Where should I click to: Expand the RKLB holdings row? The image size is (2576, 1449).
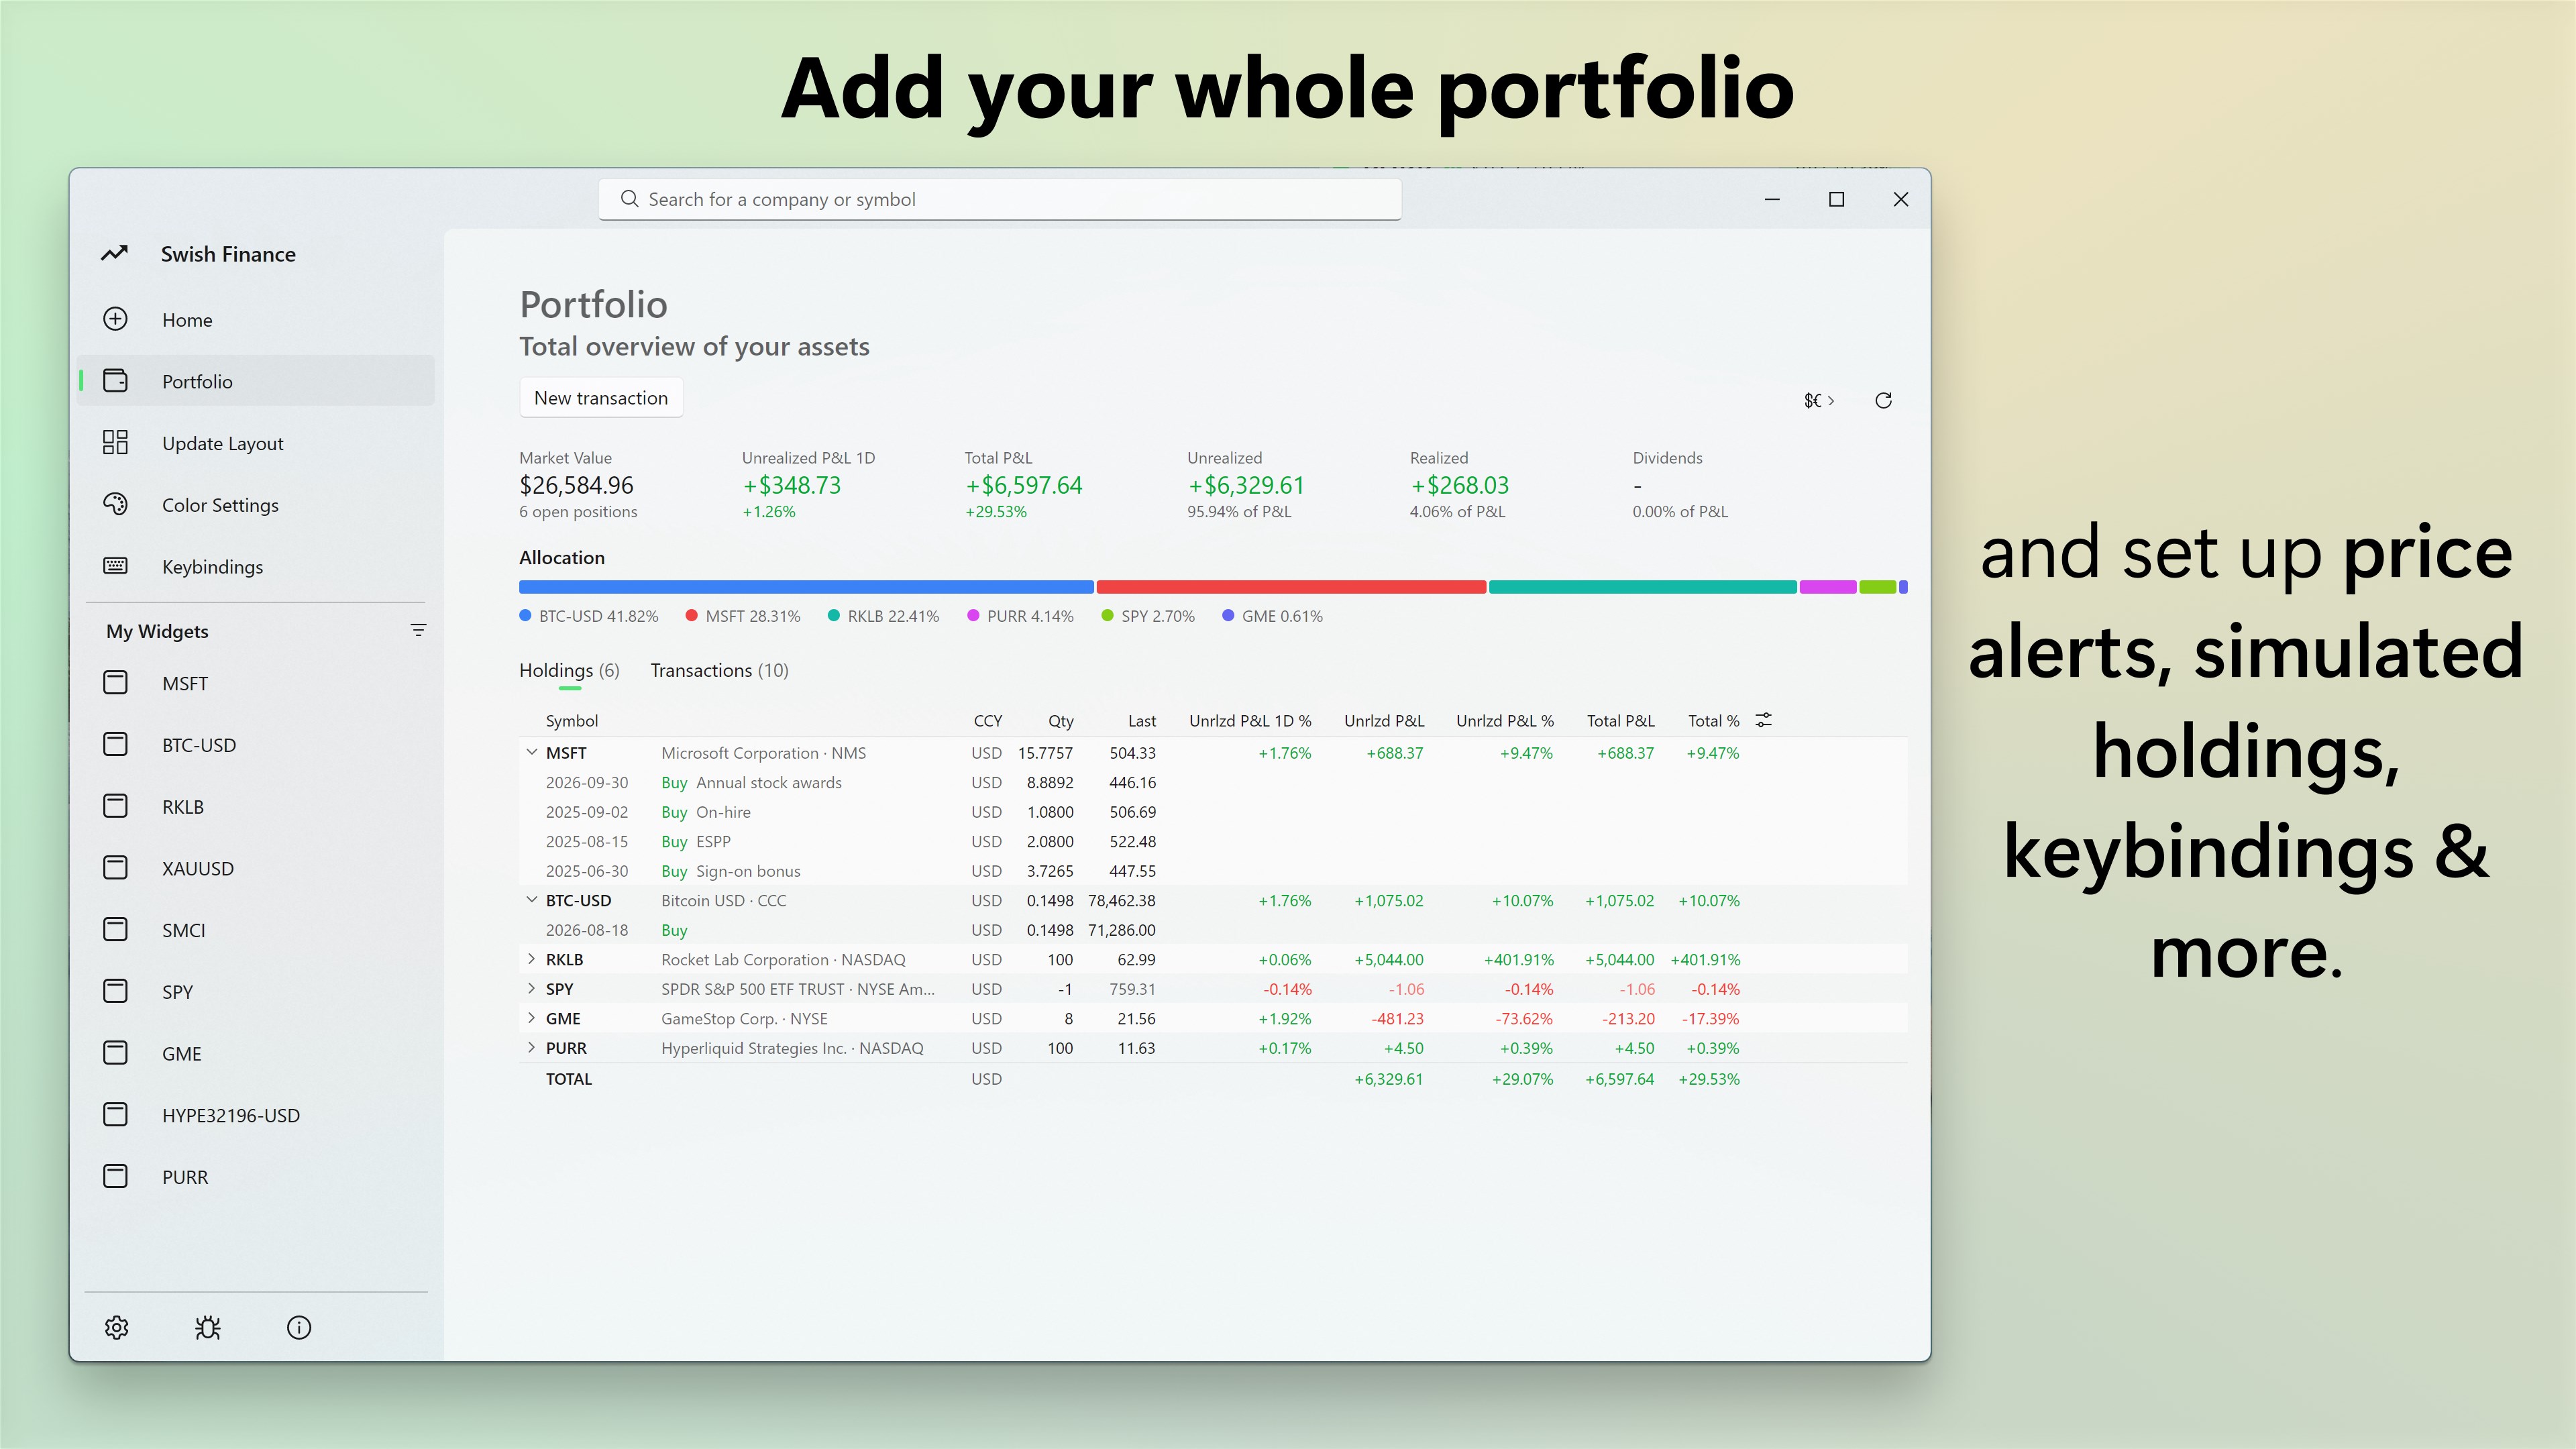pyautogui.click(x=532, y=959)
